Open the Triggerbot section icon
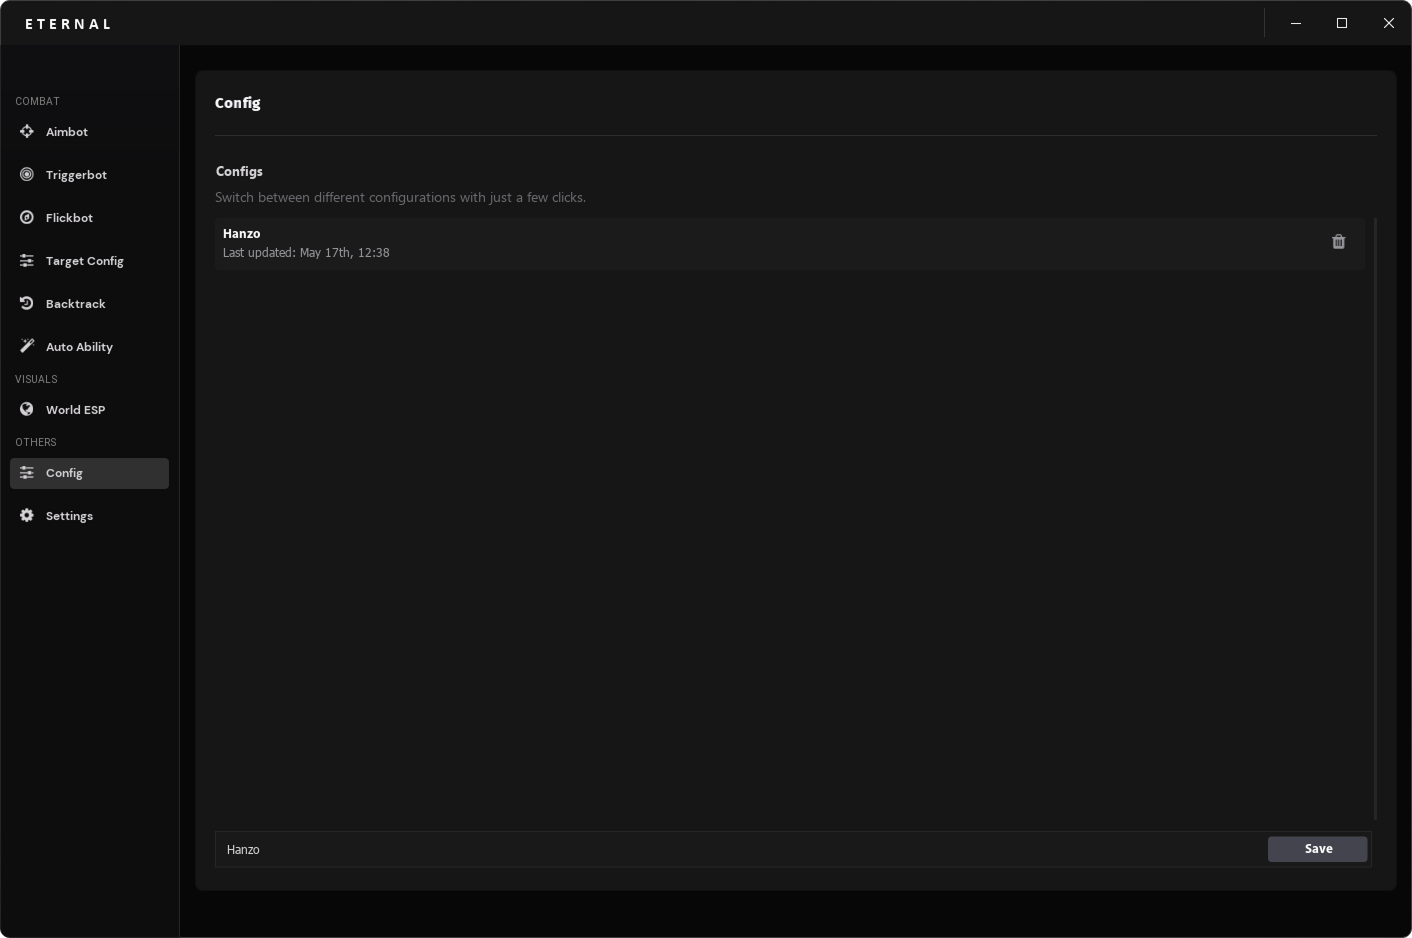This screenshot has height=938, width=1412. [x=27, y=175]
